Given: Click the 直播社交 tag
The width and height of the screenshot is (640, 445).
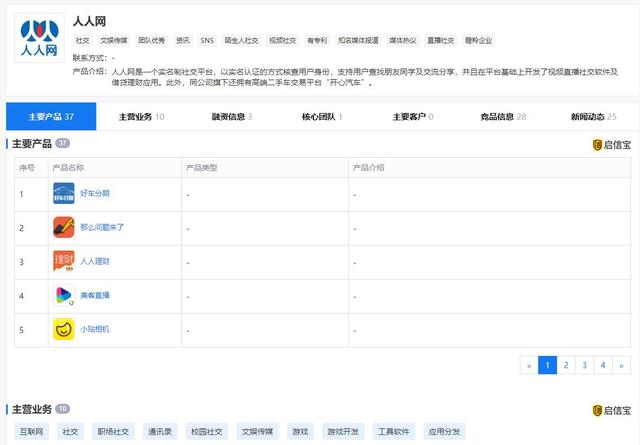Looking at the screenshot, I should tap(440, 40).
